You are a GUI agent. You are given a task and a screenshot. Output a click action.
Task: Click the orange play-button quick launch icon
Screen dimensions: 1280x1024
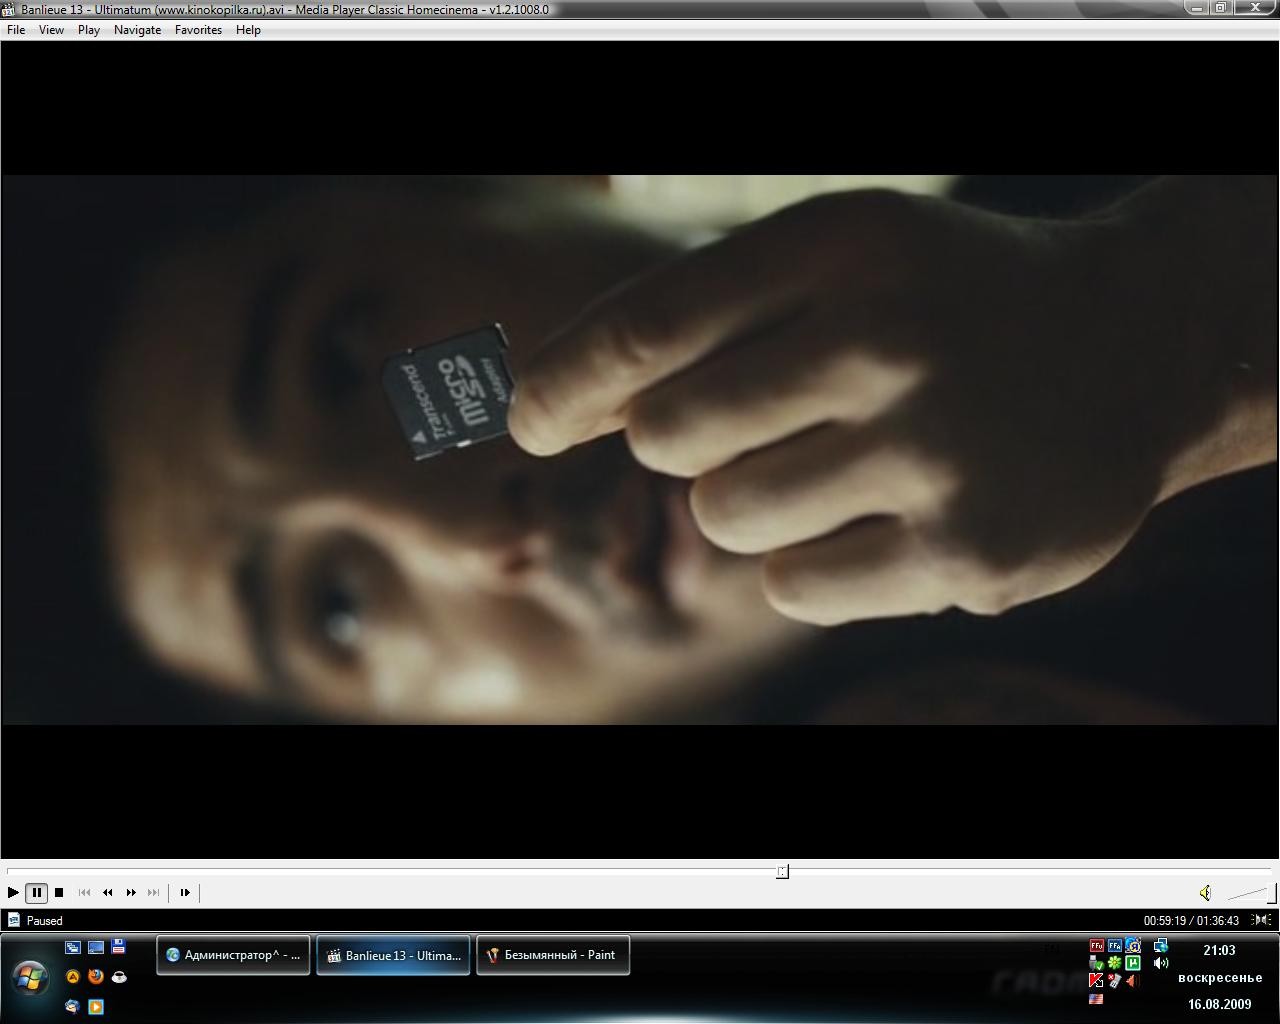click(x=96, y=1007)
